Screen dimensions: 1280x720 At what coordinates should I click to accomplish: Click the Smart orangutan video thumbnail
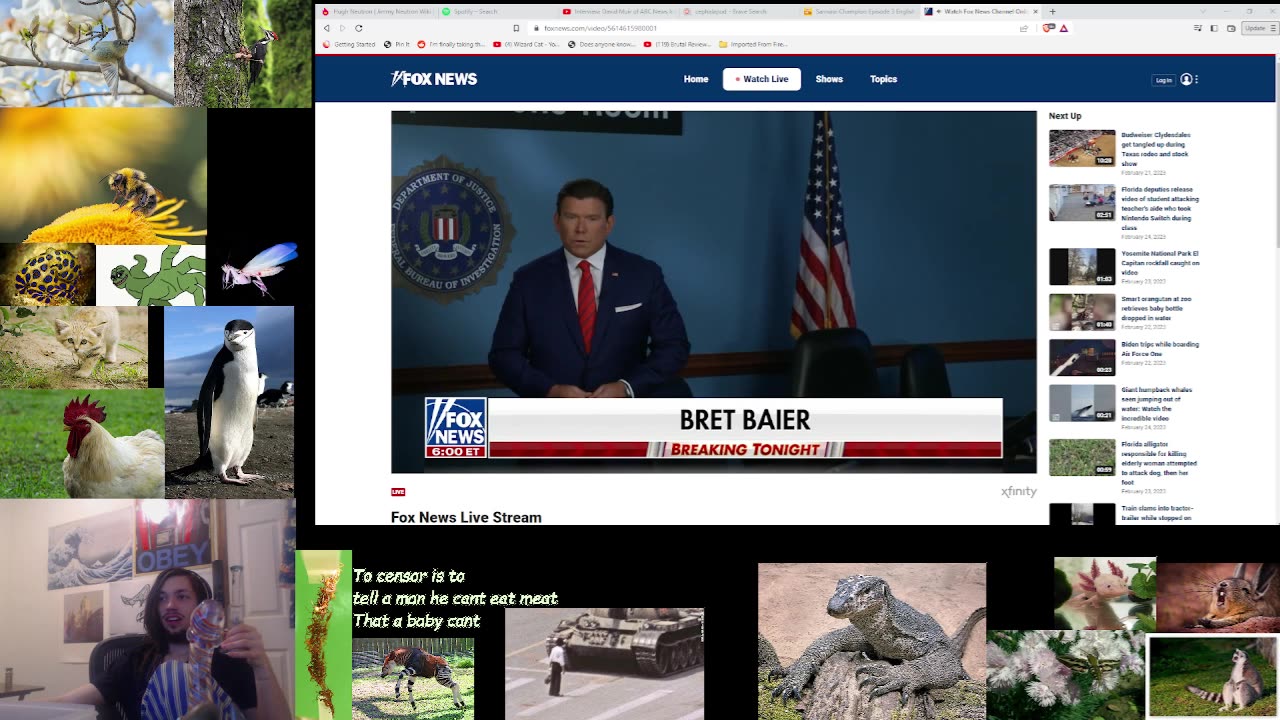click(x=1082, y=312)
